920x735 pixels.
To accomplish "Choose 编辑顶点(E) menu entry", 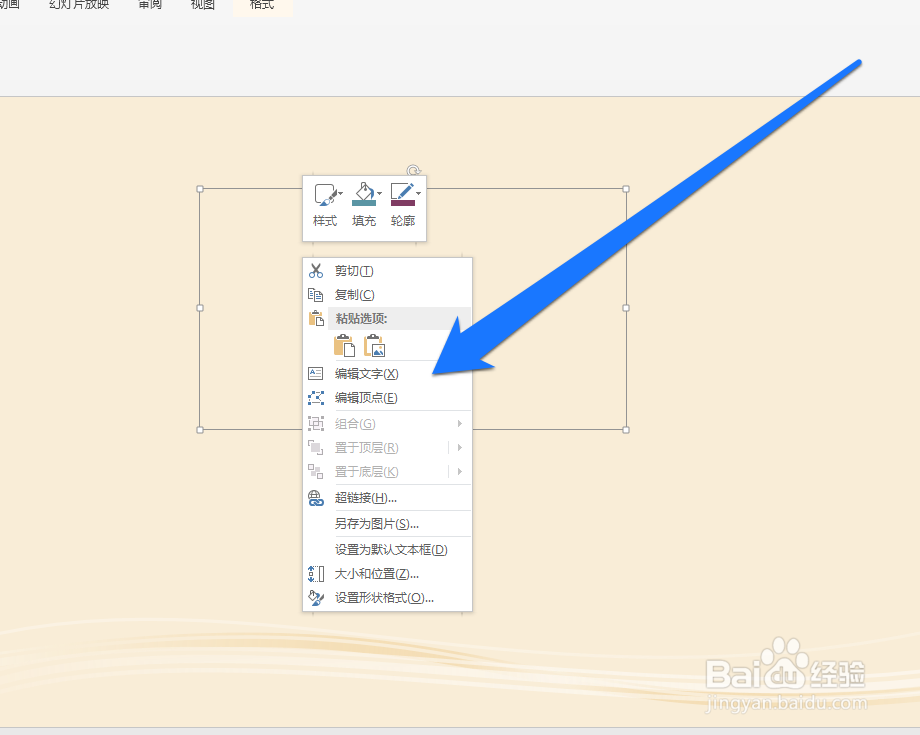I will [x=387, y=398].
